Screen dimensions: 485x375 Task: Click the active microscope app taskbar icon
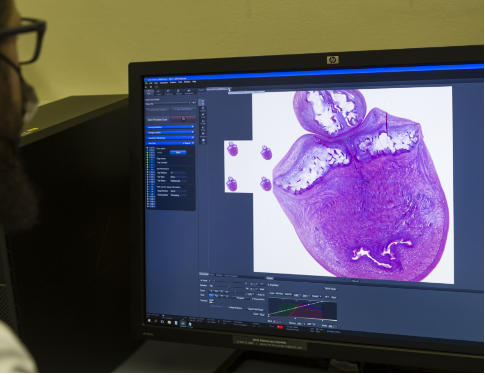(183, 323)
